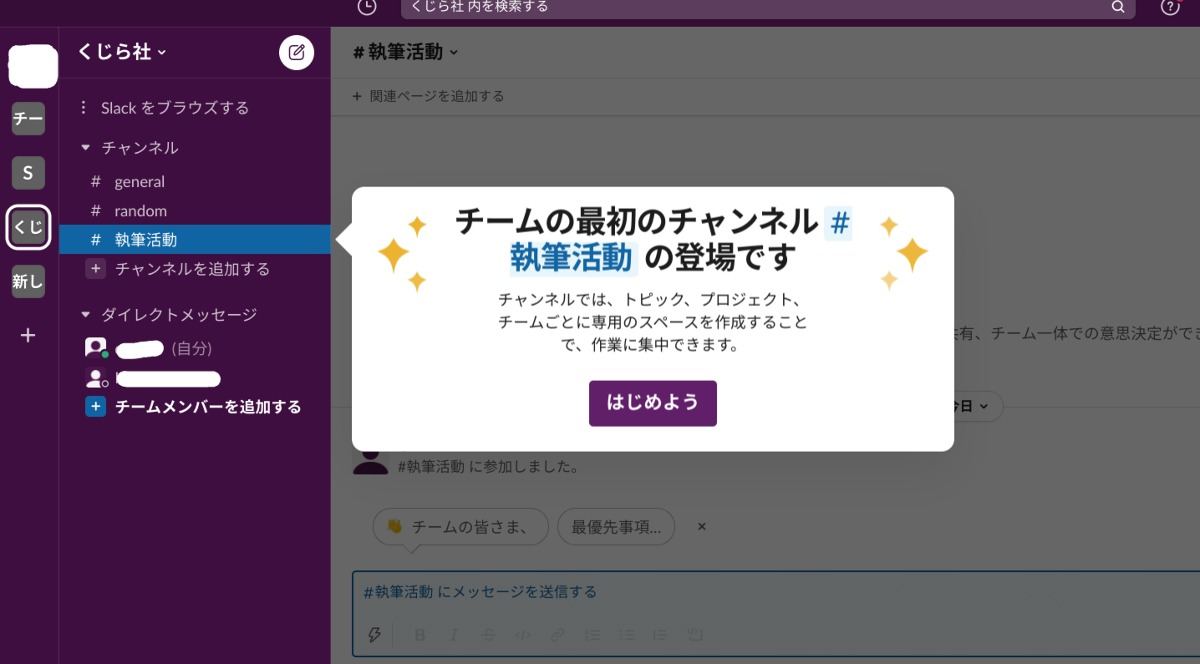Insert a code block in composer

tap(695, 634)
